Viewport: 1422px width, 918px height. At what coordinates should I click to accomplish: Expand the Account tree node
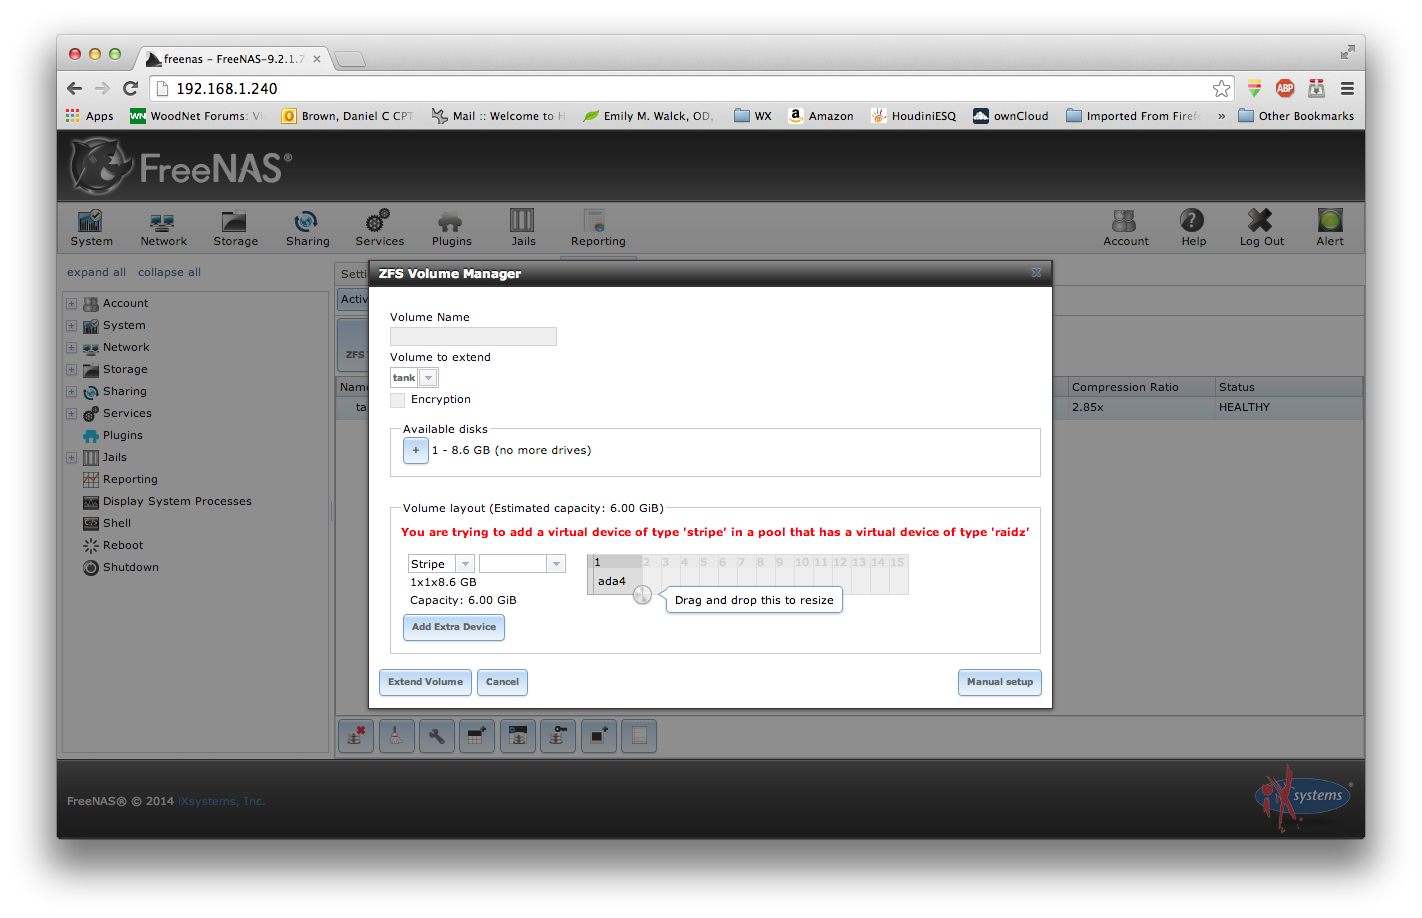click(x=71, y=304)
